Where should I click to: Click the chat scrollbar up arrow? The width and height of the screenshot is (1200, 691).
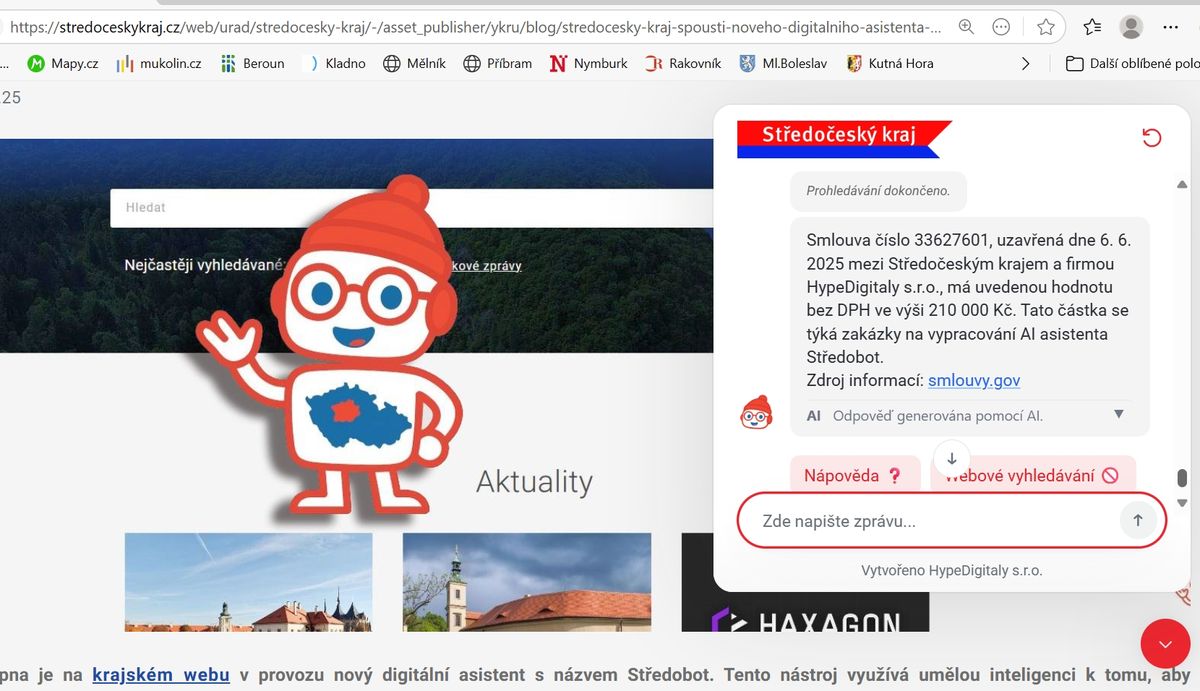[1183, 185]
